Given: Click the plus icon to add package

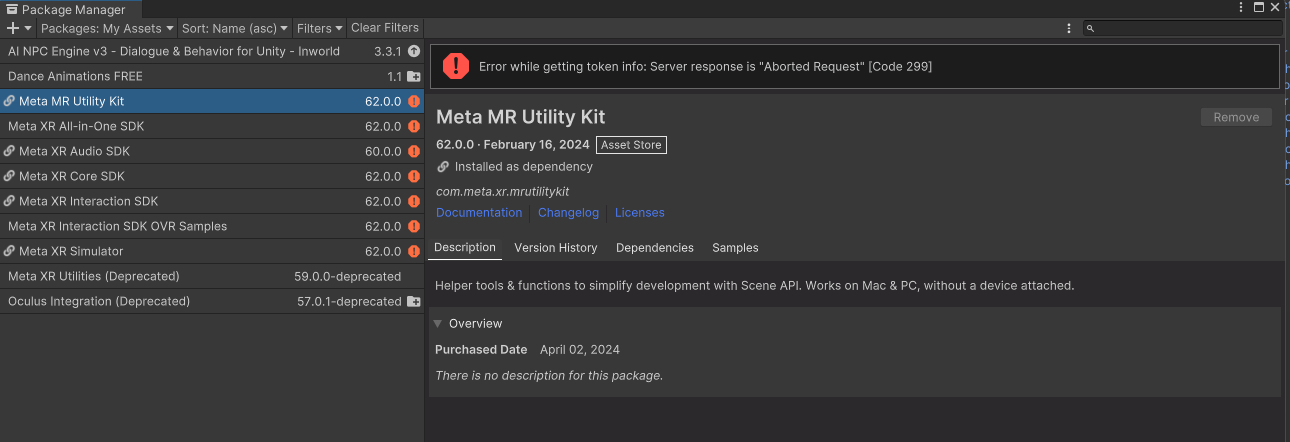Looking at the screenshot, I should (13, 28).
